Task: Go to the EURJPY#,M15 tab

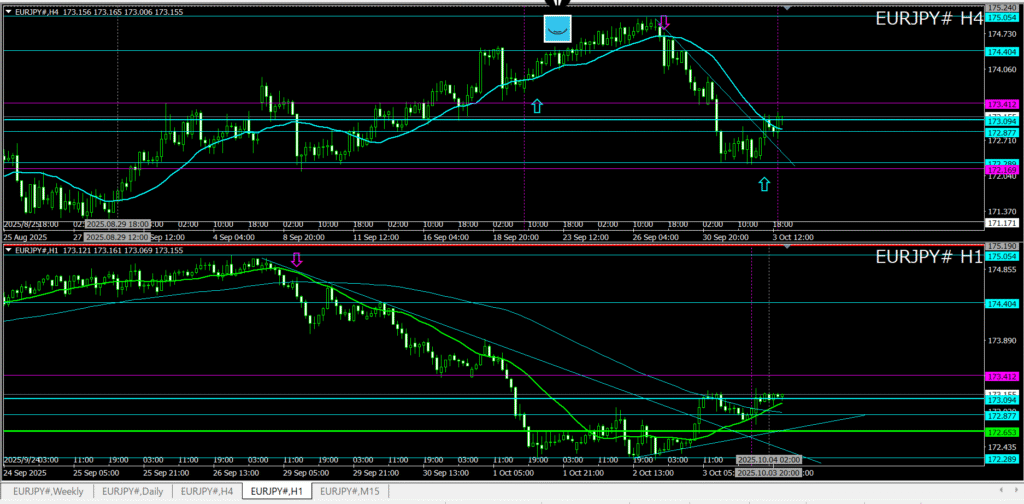Action: click(349, 491)
